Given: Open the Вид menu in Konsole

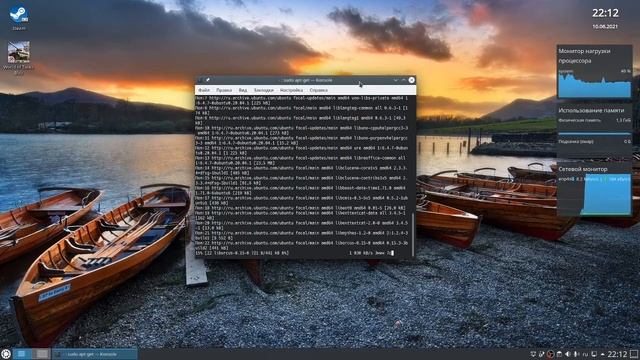Looking at the screenshot, I should click(243, 90).
